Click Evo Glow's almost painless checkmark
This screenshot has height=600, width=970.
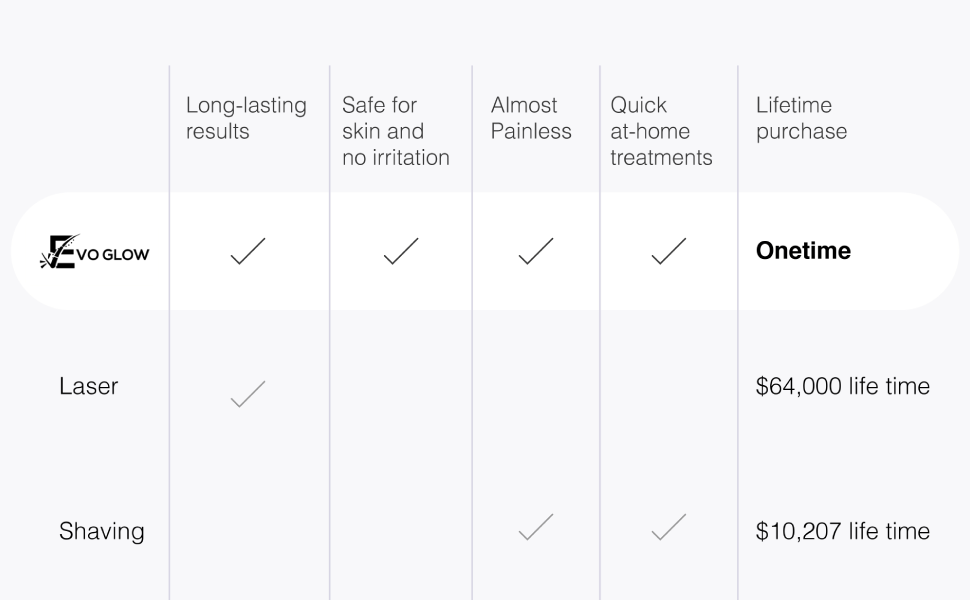pyautogui.click(x=536, y=251)
